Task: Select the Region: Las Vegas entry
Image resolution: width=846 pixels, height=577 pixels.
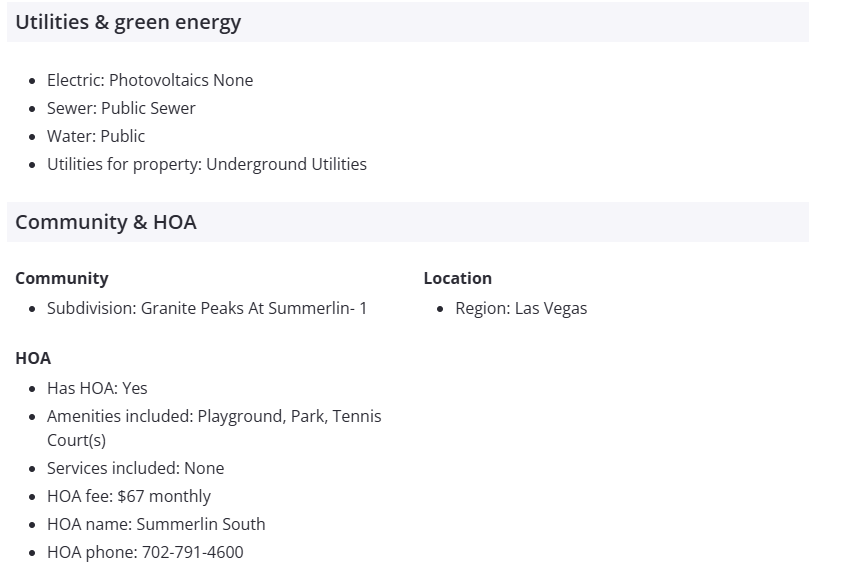Action: pyautogui.click(x=521, y=308)
